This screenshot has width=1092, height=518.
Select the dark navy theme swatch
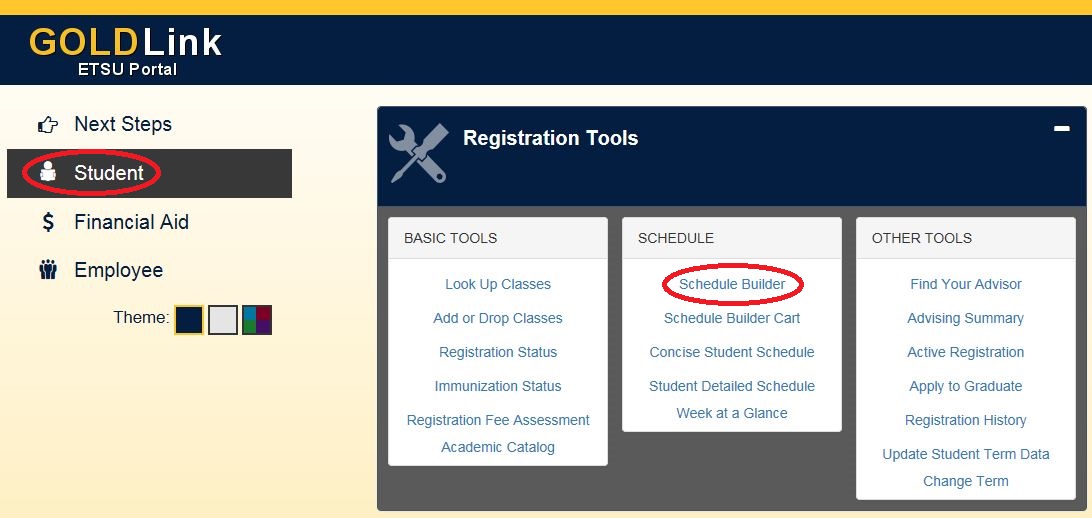[x=189, y=320]
